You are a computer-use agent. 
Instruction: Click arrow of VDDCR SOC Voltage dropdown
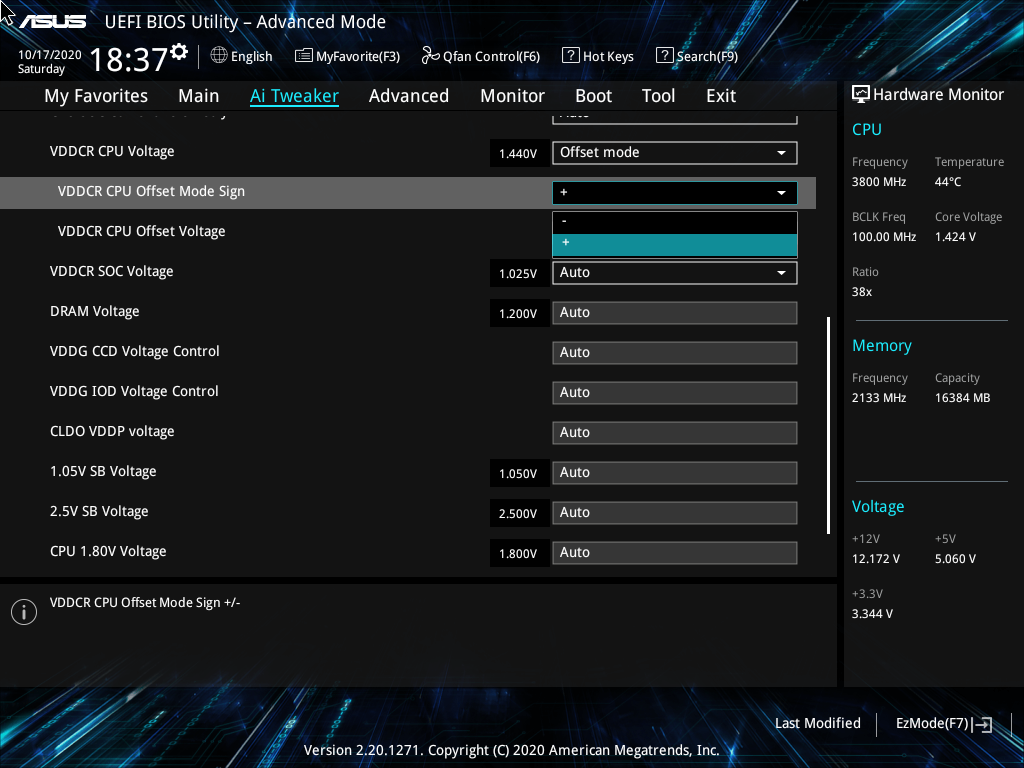click(x=781, y=273)
